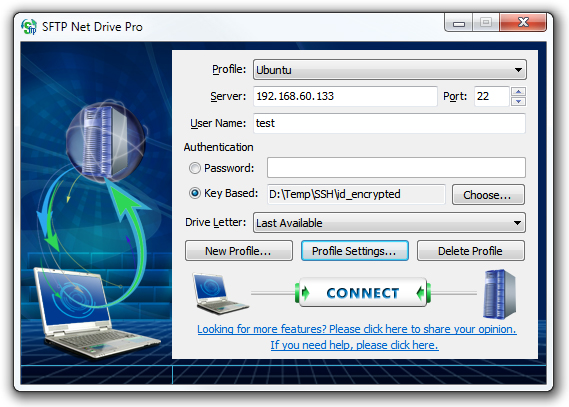569x407 pixels.
Task: Open the share your opinion link
Action: pyautogui.click(x=357, y=329)
